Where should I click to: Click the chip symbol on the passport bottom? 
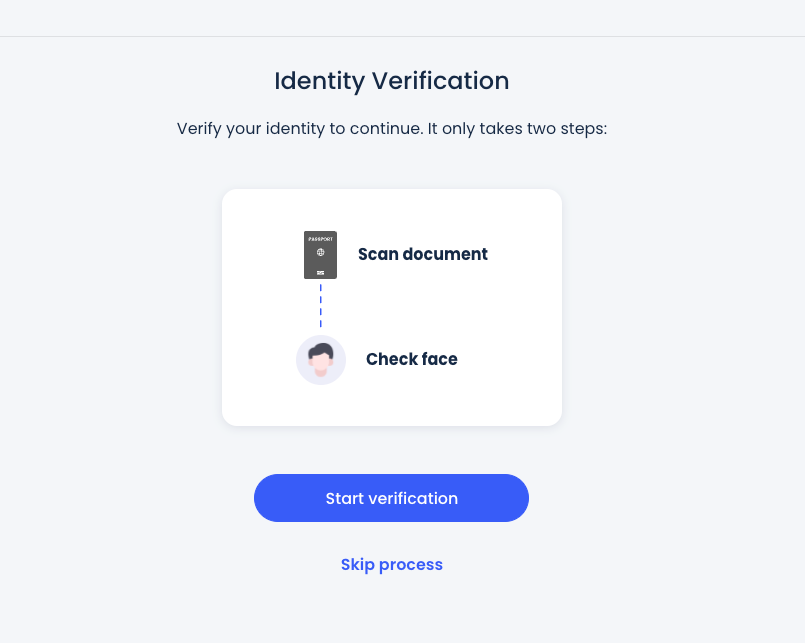click(x=320, y=272)
